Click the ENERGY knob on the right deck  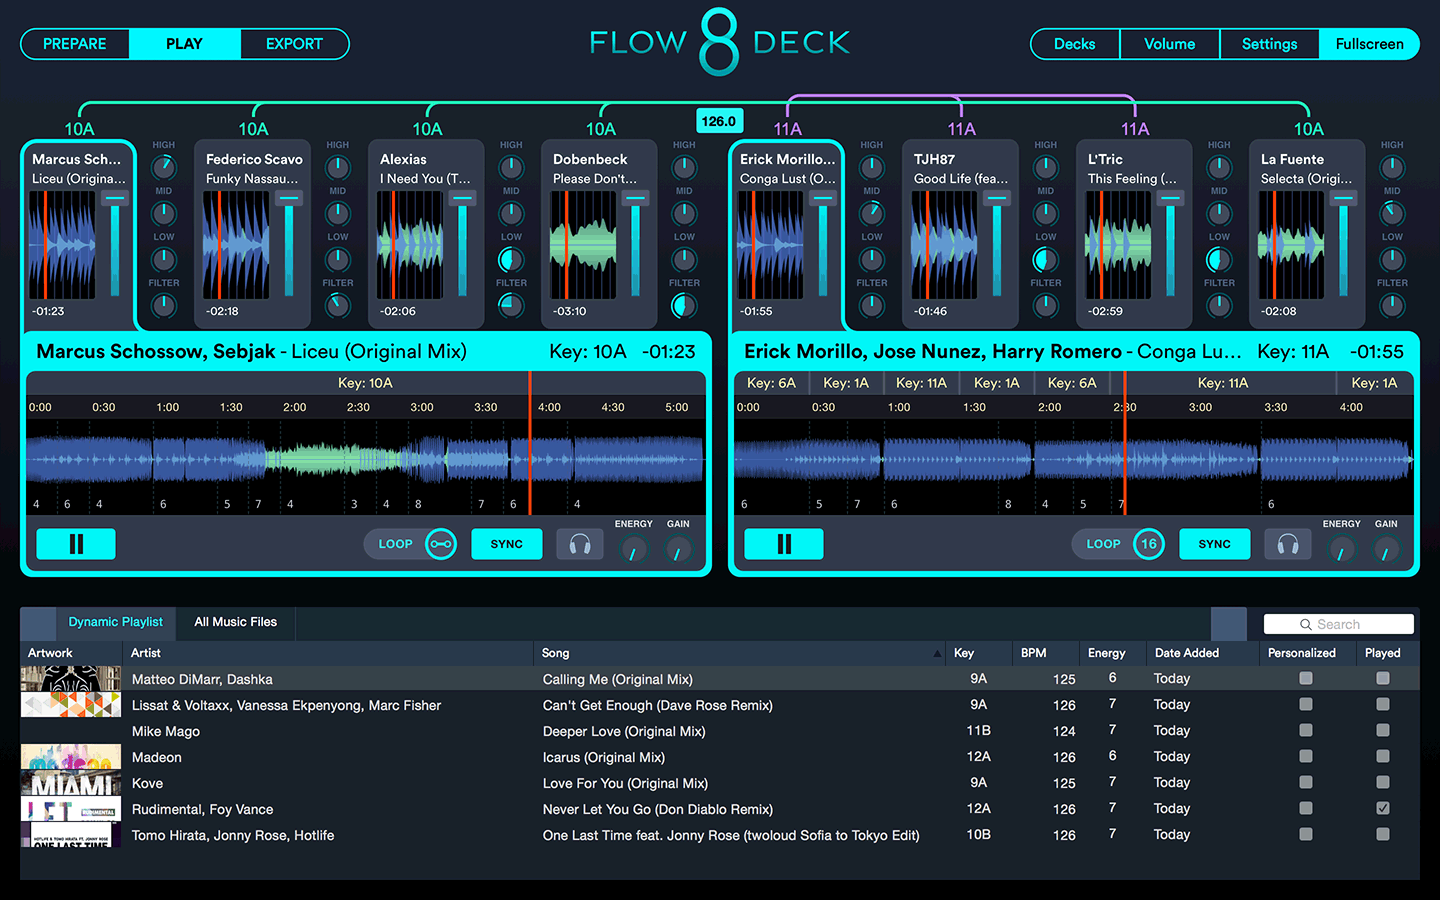1341,549
